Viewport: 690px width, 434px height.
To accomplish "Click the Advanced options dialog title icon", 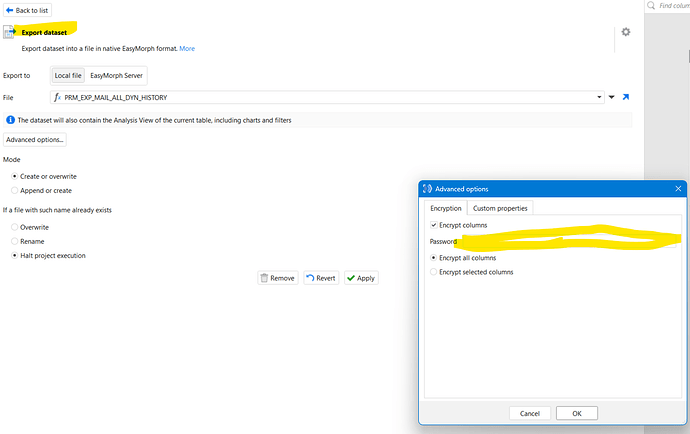I will coord(427,189).
